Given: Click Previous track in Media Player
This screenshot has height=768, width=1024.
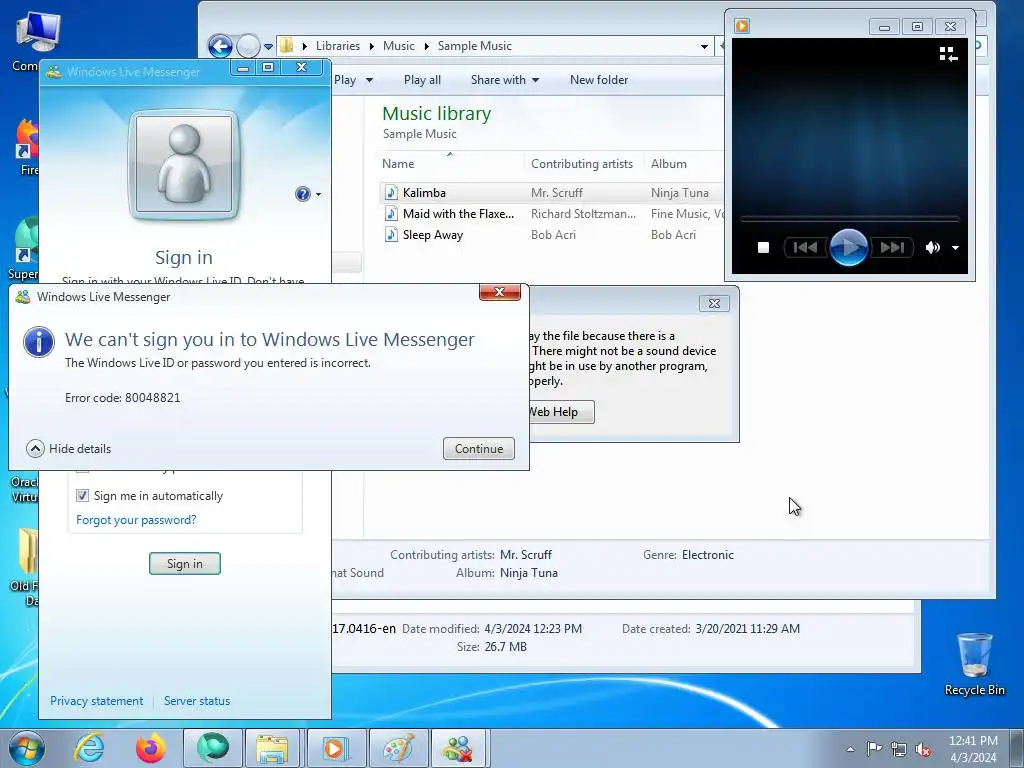Looking at the screenshot, I should click(x=805, y=248).
